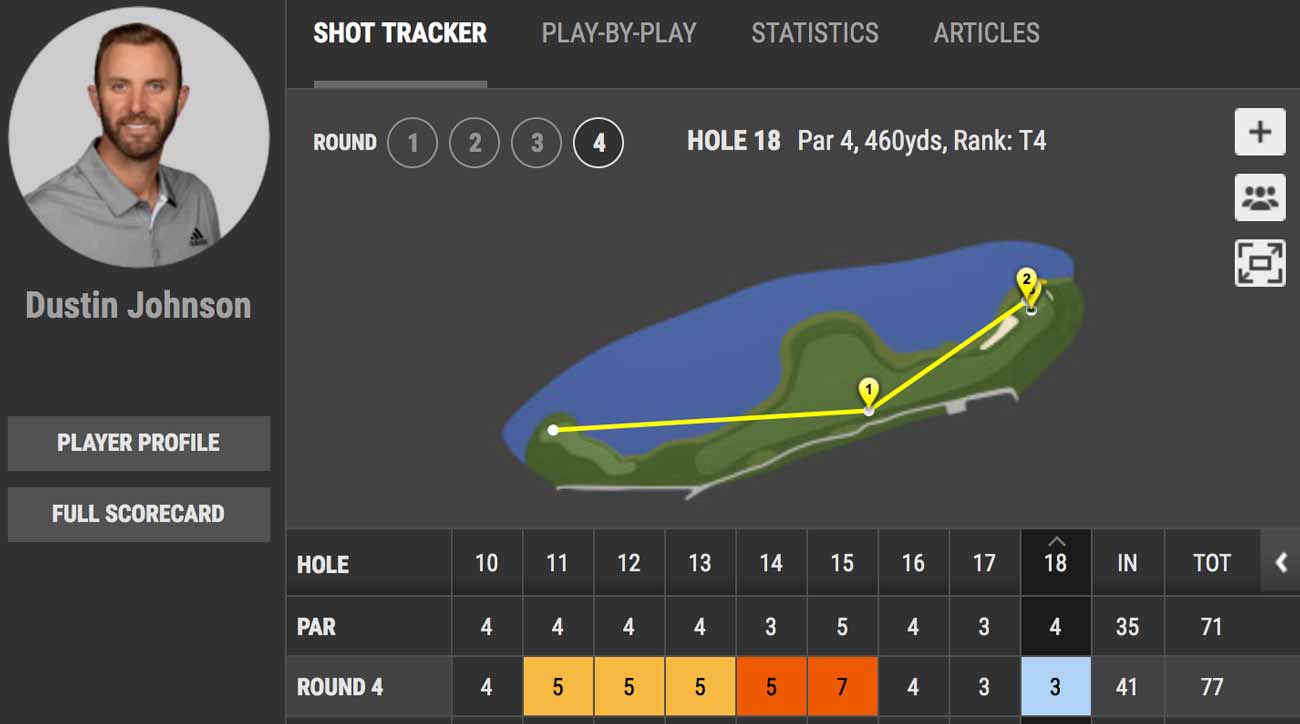Click the group players icon
The width and height of the screenshot is (1300, 724).
(x=1260, y=198)
